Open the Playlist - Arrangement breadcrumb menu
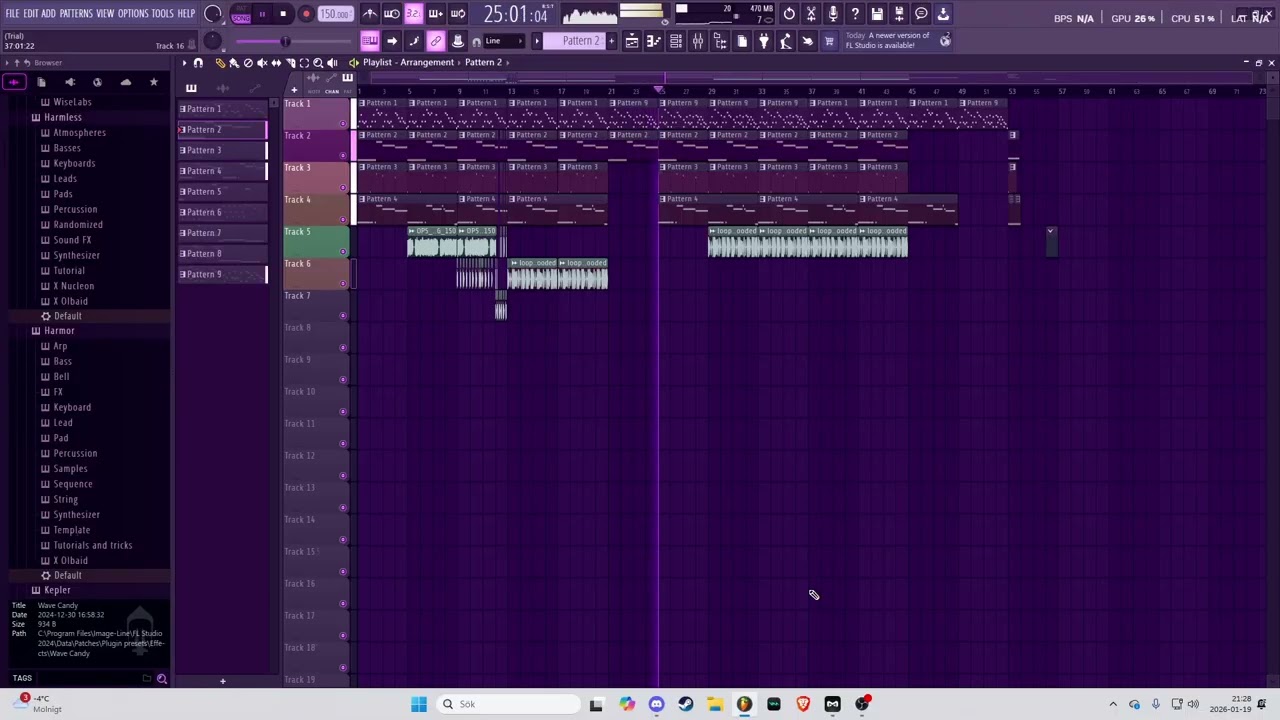Screen dimensions: 1280x720 click(408, 62)
